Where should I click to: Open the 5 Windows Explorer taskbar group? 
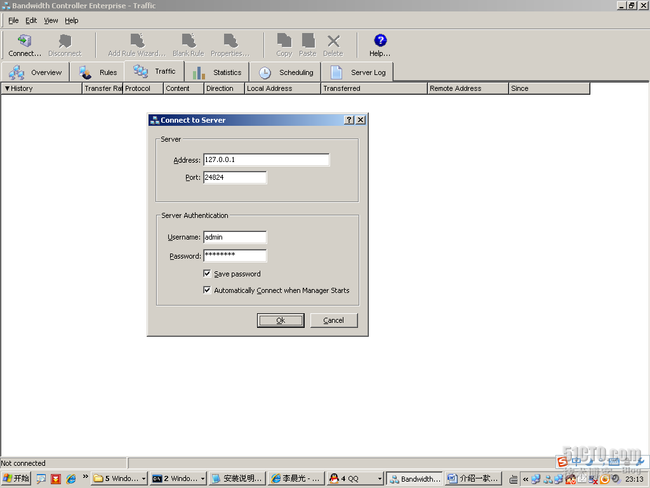119,478
